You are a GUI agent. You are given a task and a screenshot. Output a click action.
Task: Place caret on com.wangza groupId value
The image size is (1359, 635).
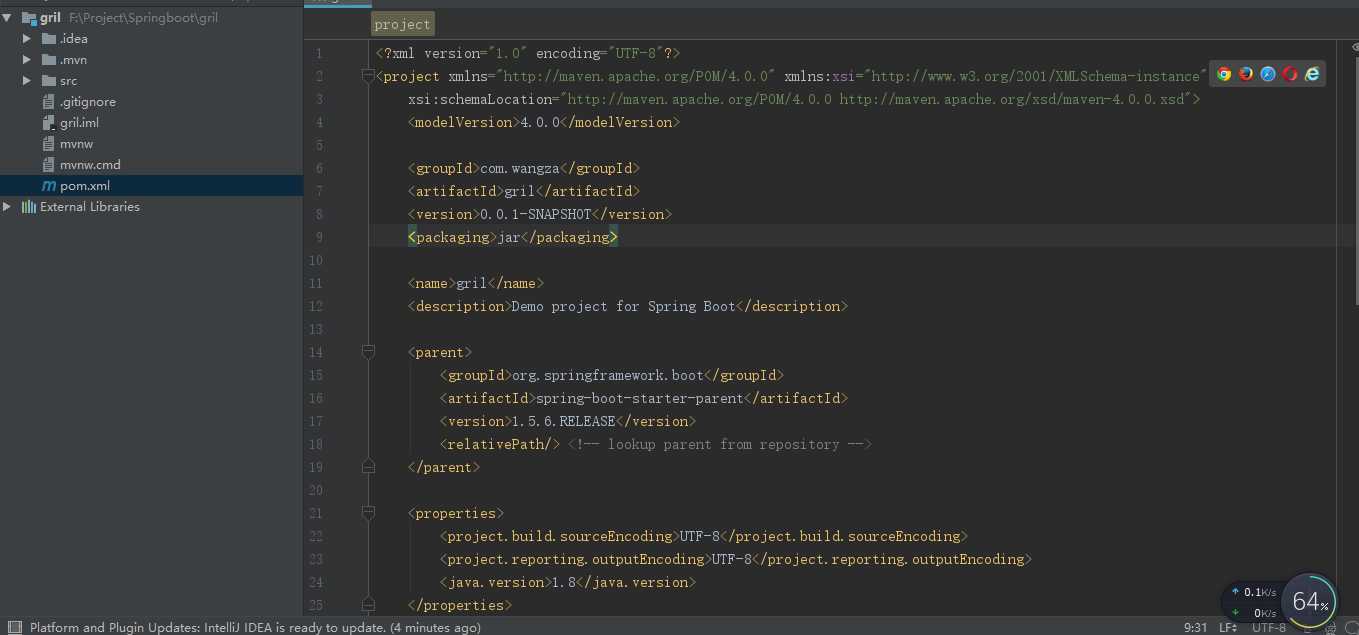click(519, 168)
